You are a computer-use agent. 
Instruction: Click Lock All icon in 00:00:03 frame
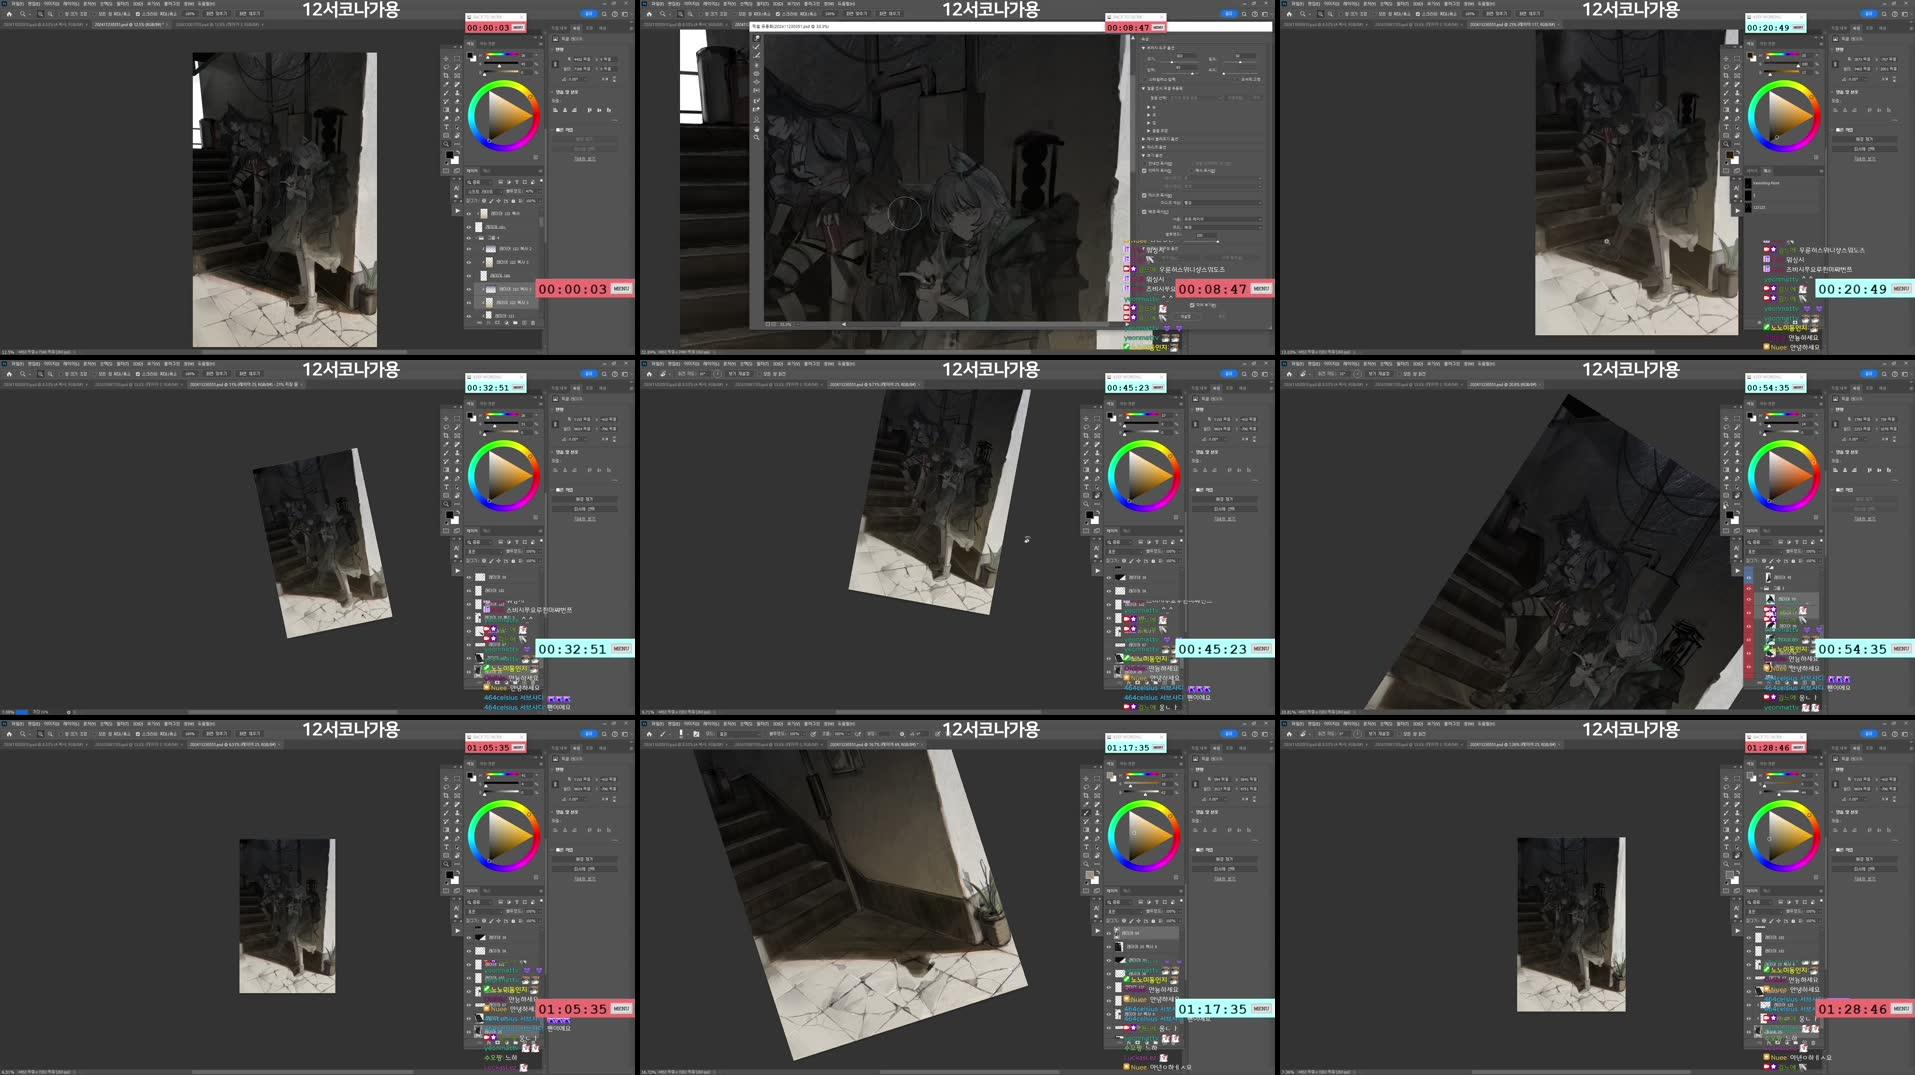pos(513,201)
